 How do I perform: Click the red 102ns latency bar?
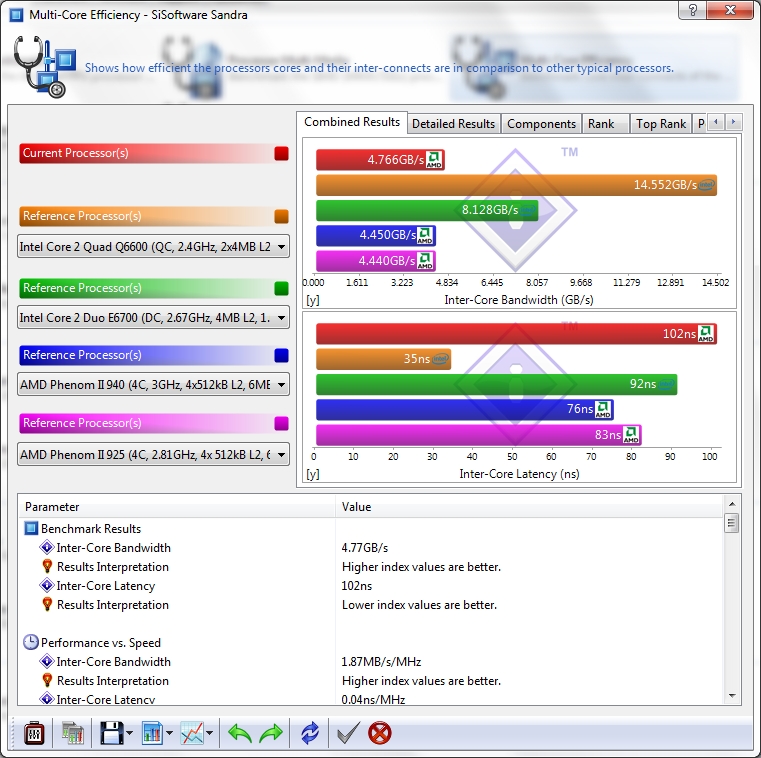tap(516, 334)
